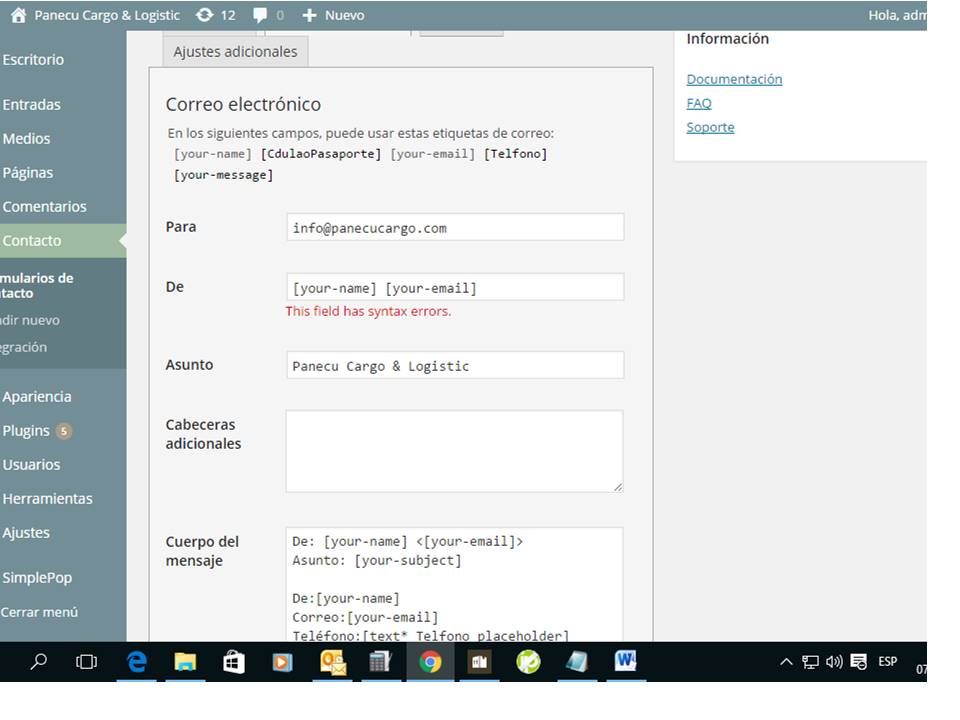This screenshot has width=960, height=720.
Task: Open Outlook from the taskbar
Action: click(332, 662)
